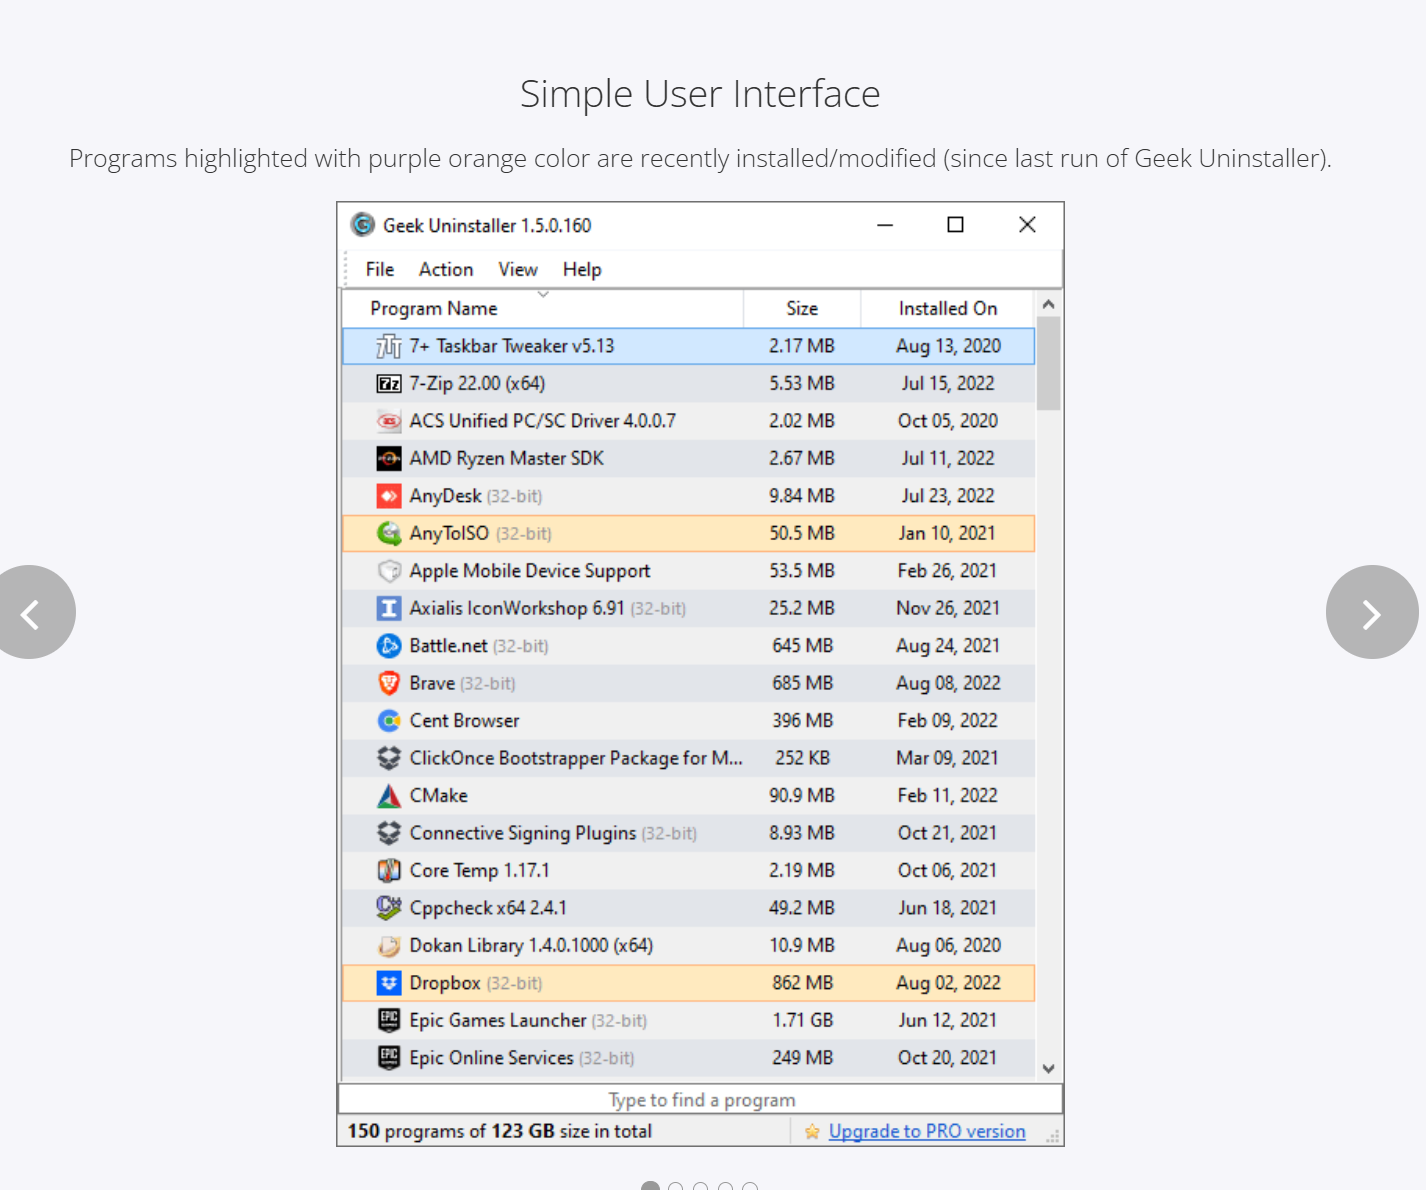The height and width of the screenshot is (1190, 1426).
Task: Select ACS Unified PC/SC Driver 4.0.0.7 name
Action: pyautogui.click(x=543, y=421)
